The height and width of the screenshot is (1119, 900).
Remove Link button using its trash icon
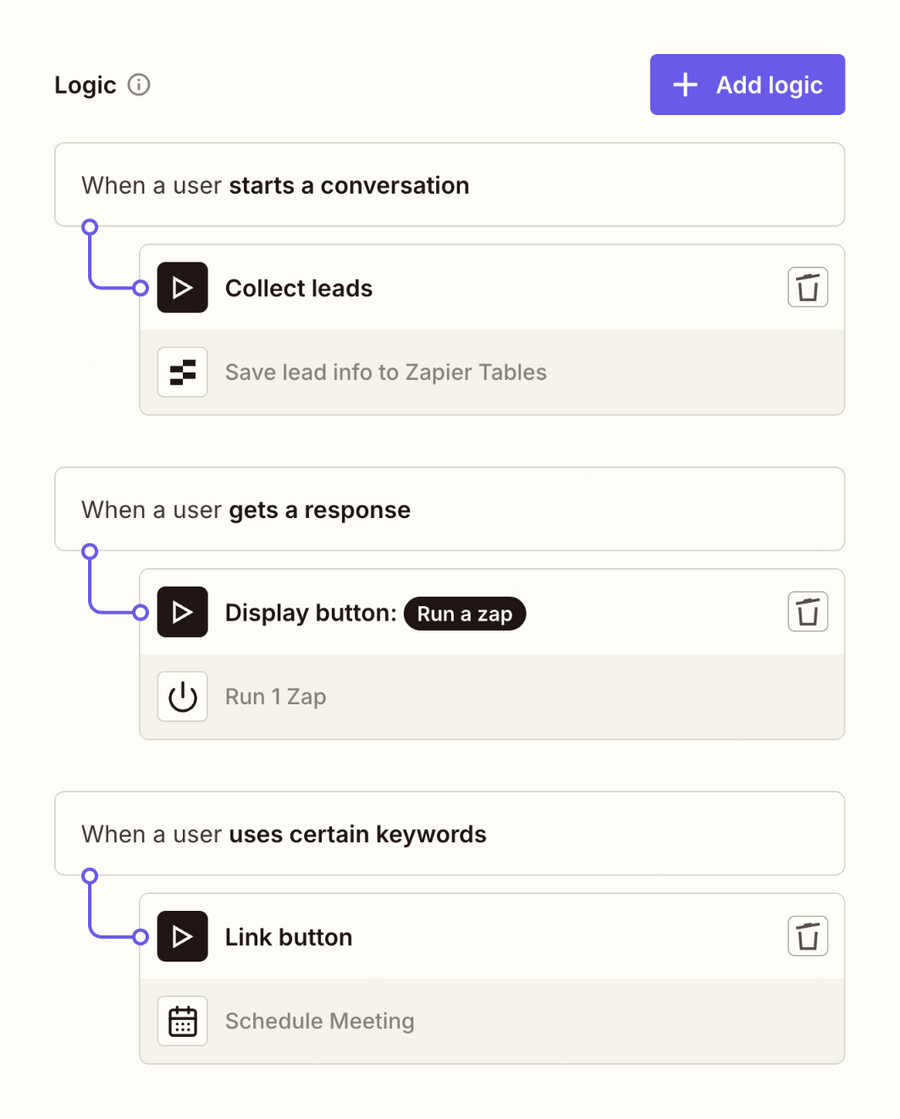(x=807, y=936)
